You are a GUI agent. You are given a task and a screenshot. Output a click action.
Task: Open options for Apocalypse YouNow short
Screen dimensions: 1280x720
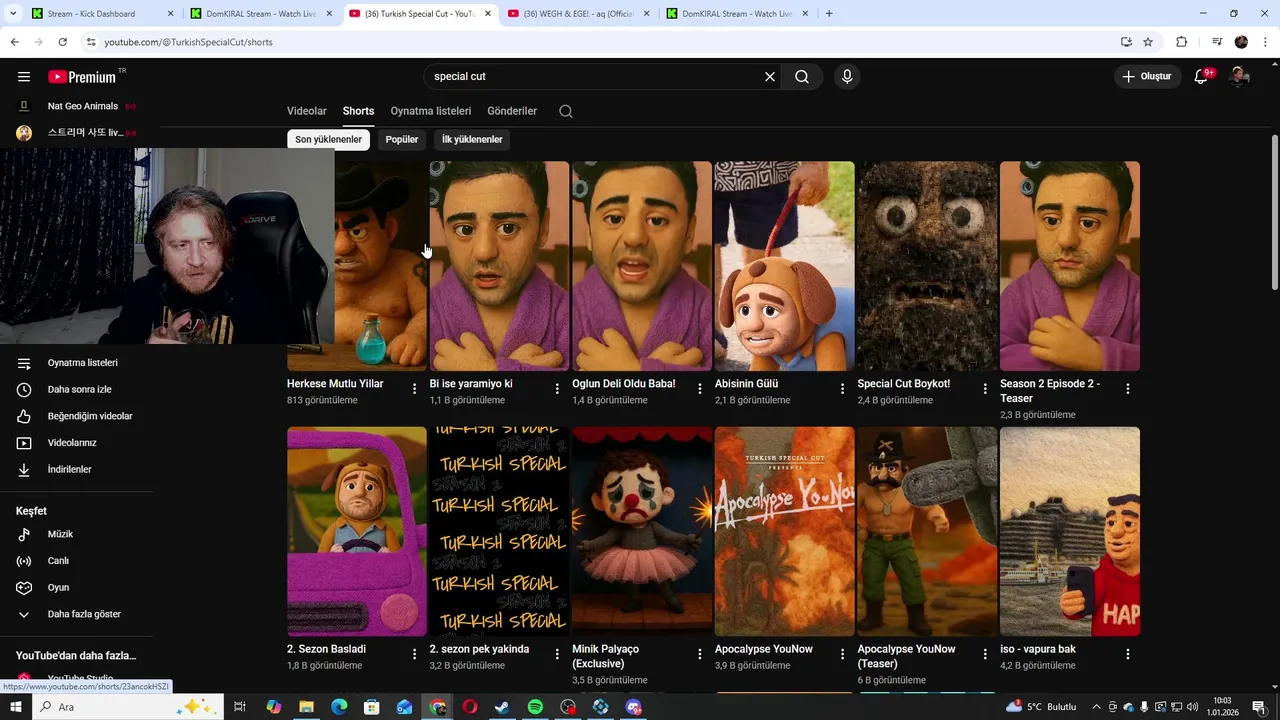[843, 654]
